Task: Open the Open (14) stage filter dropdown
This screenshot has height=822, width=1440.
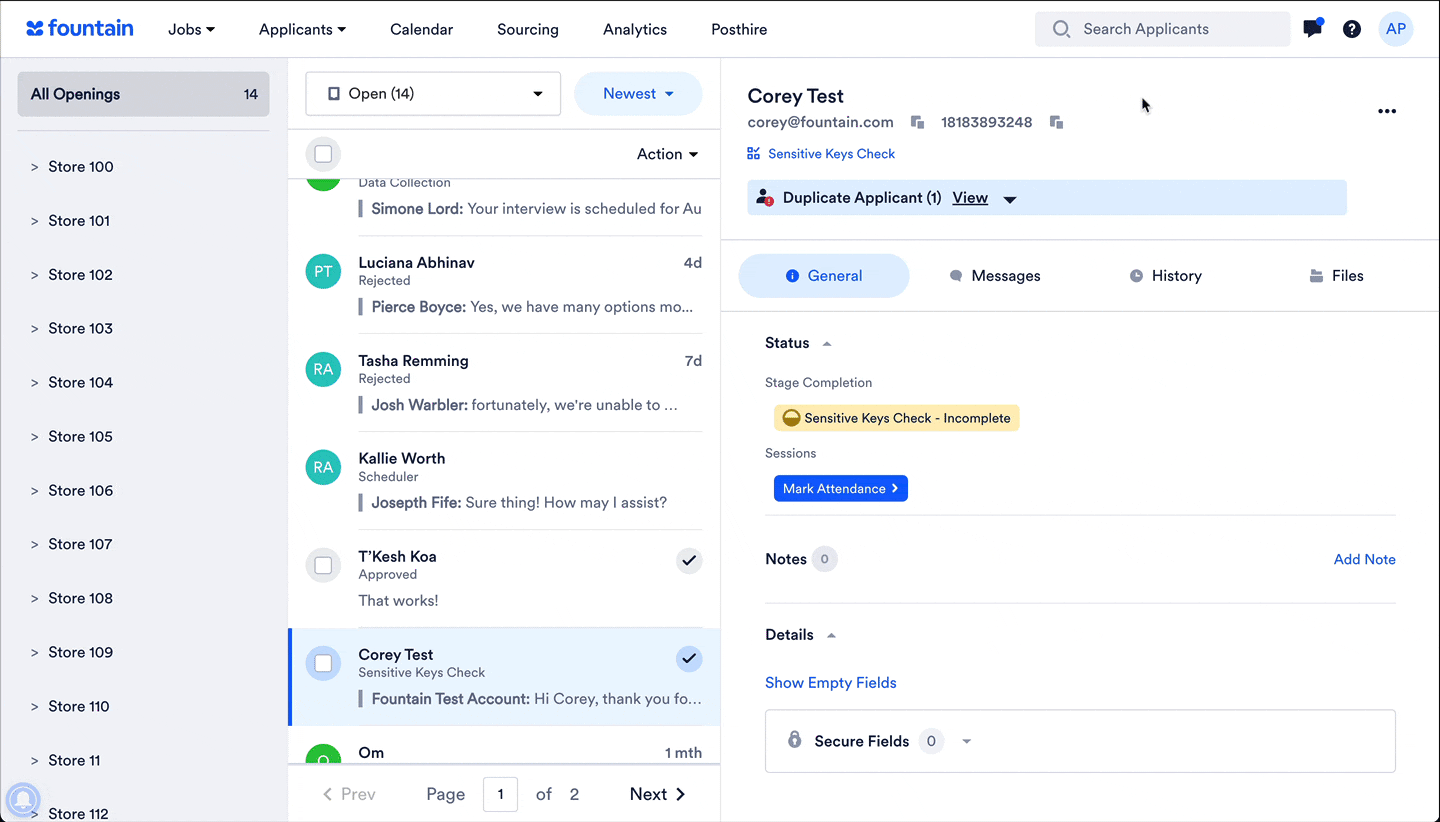Action: click(433, 93)
